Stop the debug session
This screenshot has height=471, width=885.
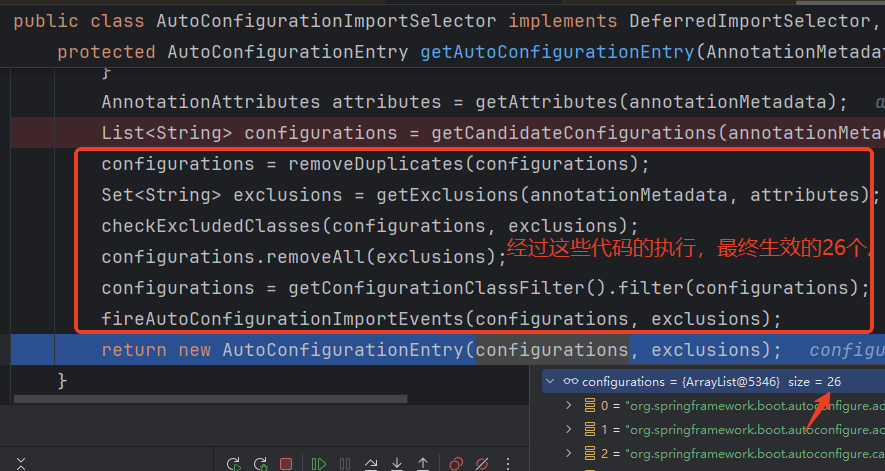click(286, 463)
